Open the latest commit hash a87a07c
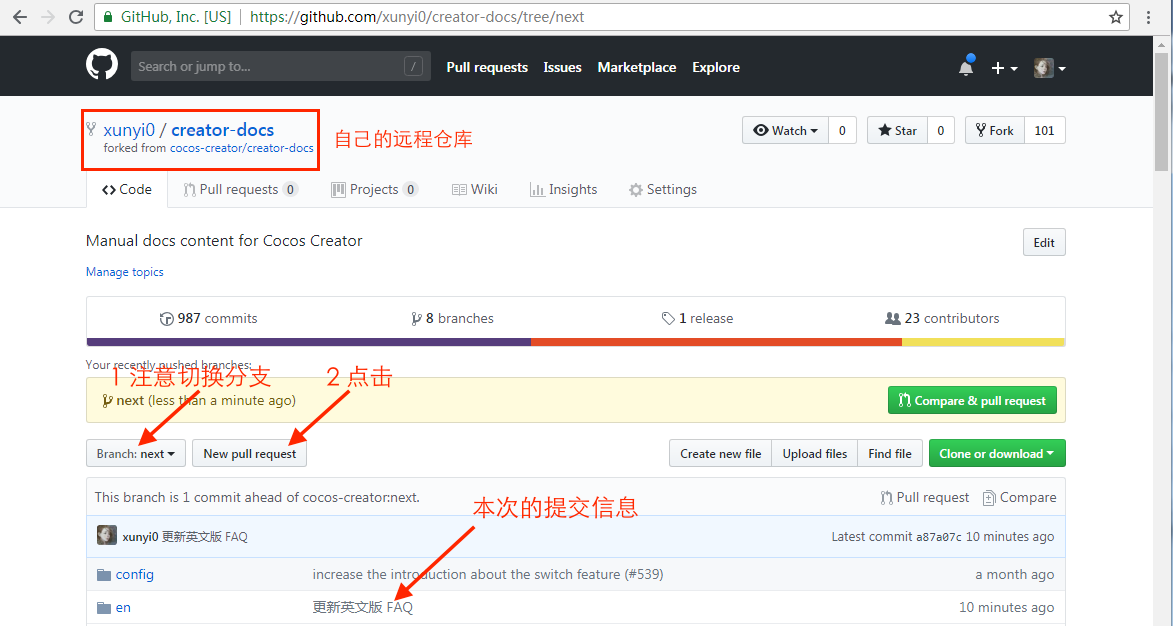1173x626 pixels. (939, 537)
